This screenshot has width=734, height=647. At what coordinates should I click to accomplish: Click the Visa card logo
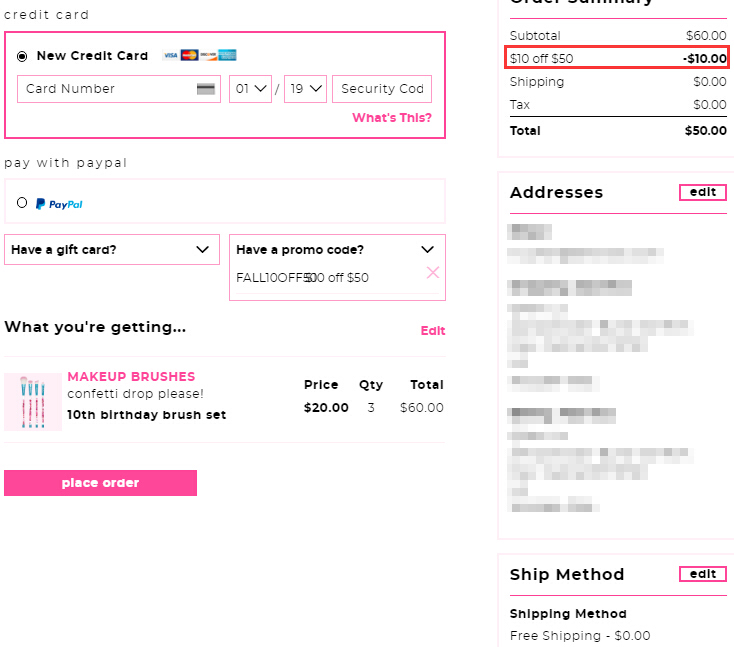coord(170,55)
